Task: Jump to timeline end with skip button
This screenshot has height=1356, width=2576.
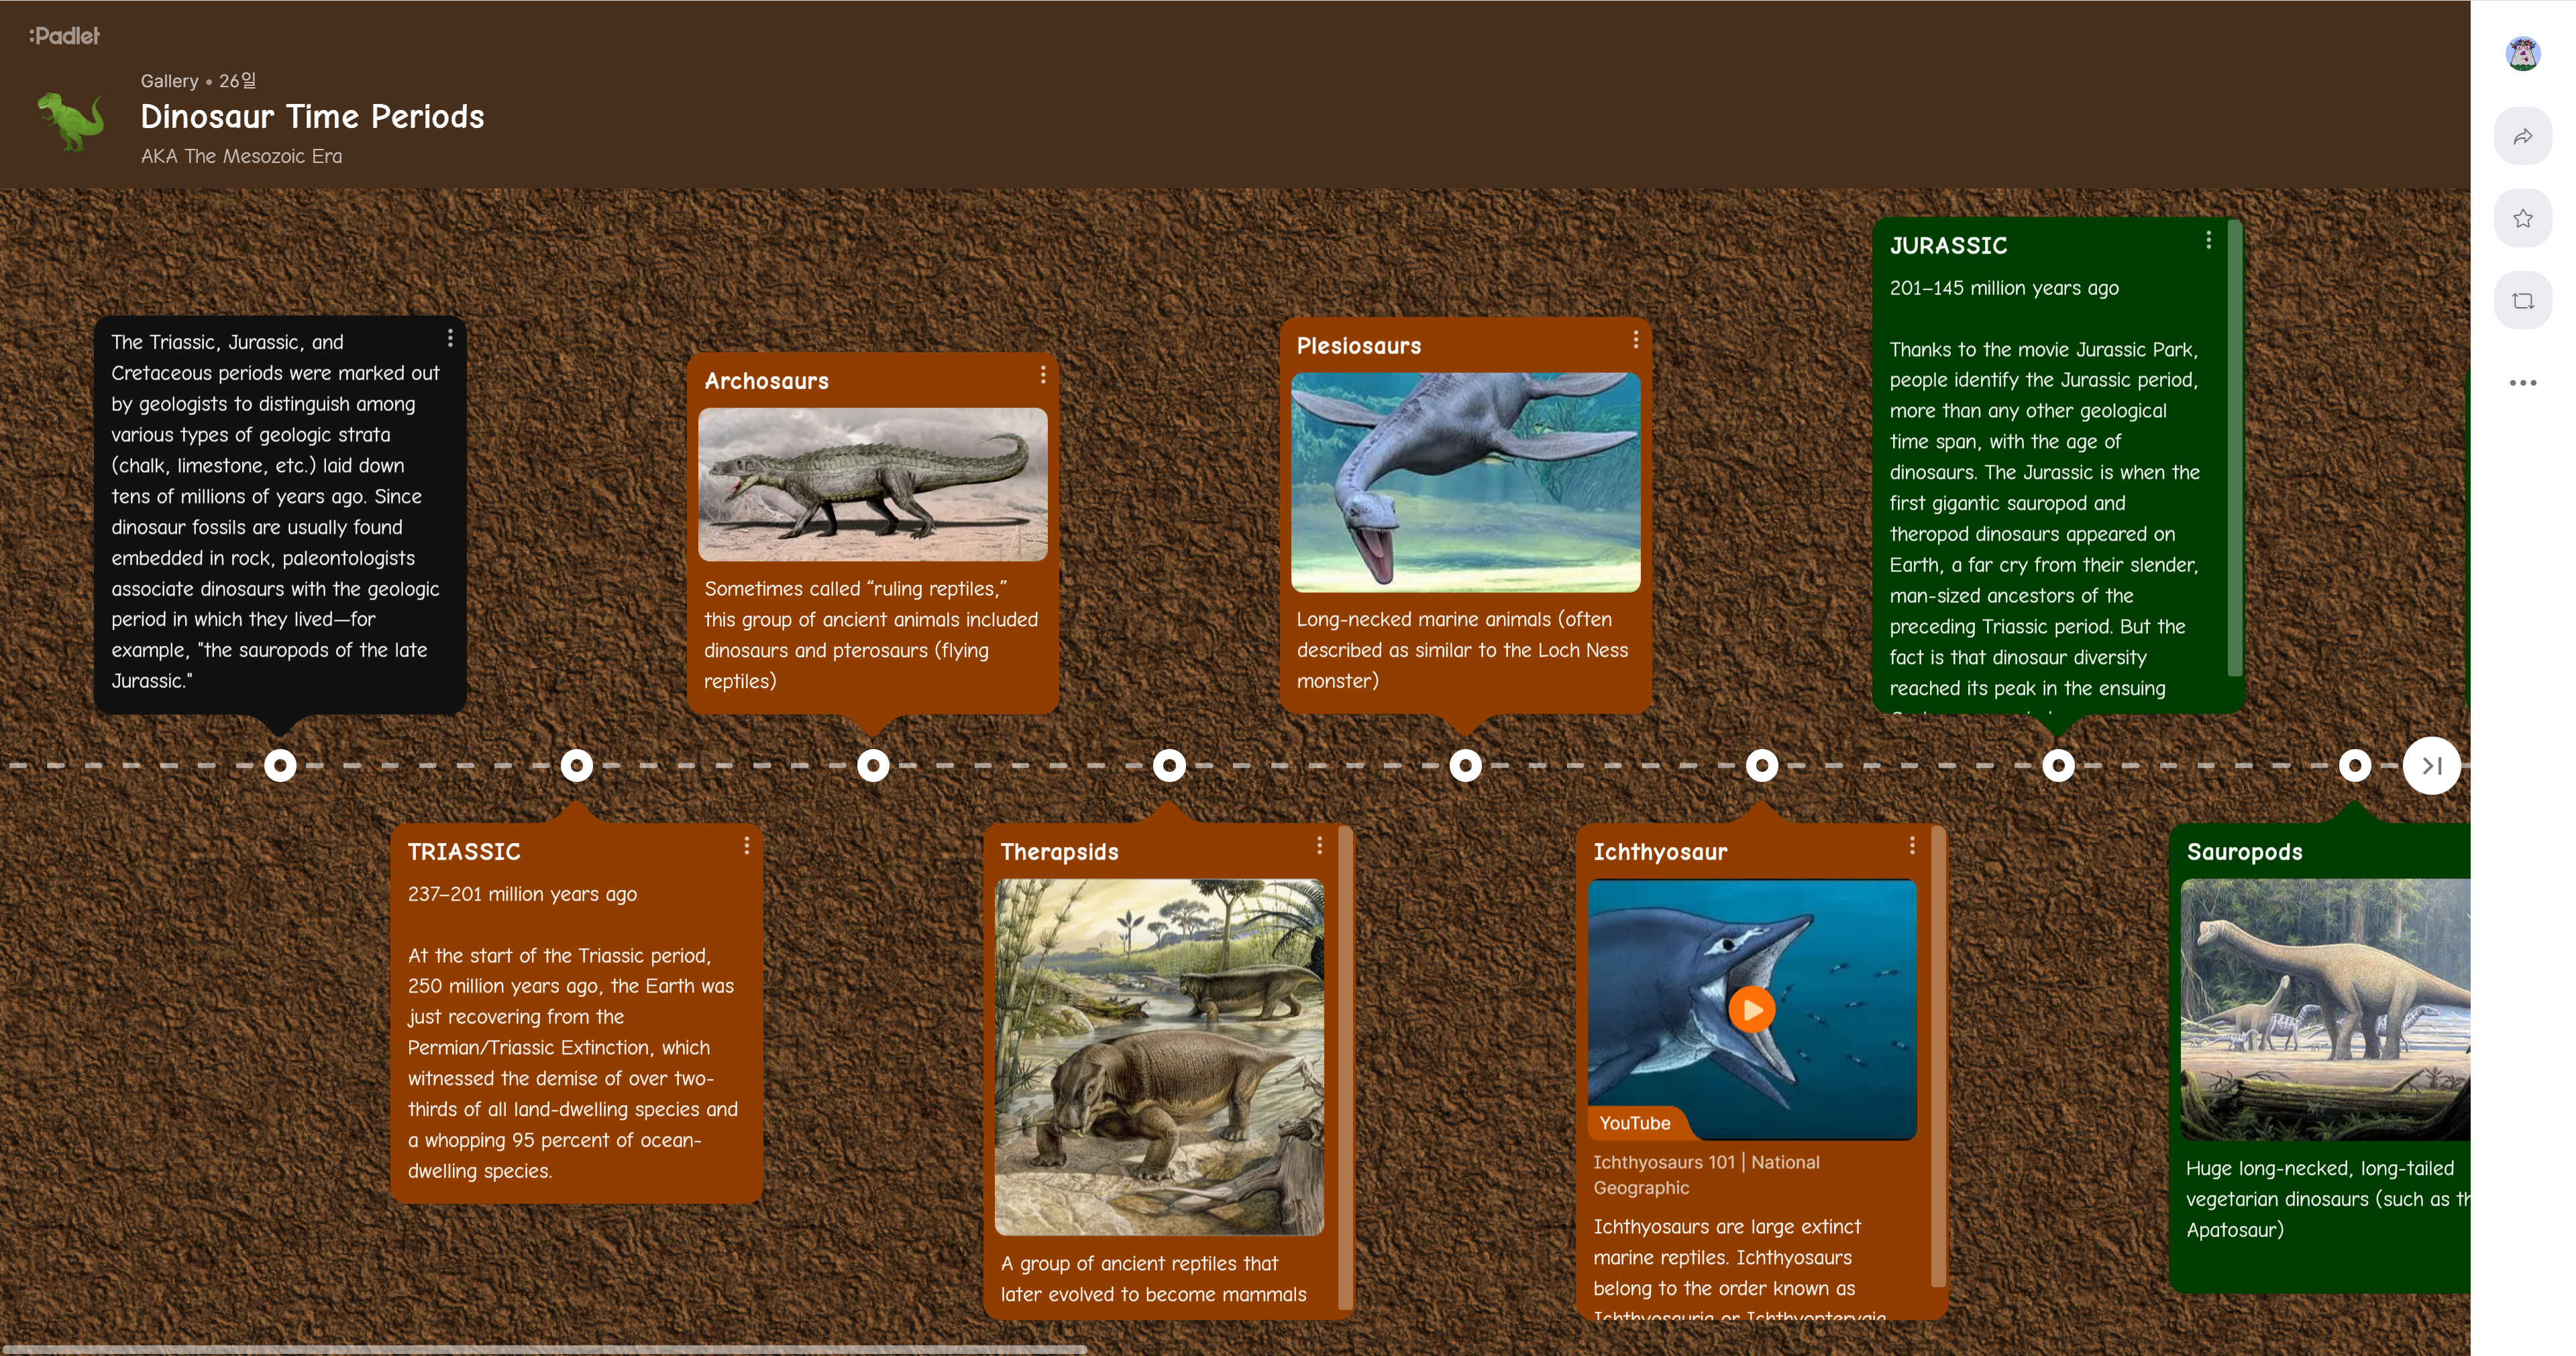Action: pyautogui.click(x=2431, y=766)
